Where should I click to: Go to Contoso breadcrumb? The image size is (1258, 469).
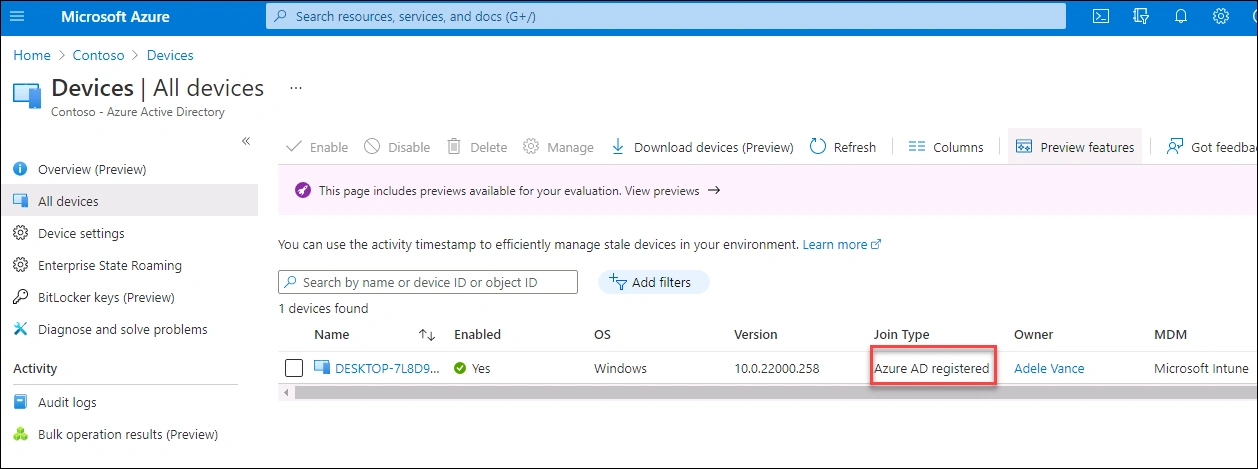click(98, 55)
